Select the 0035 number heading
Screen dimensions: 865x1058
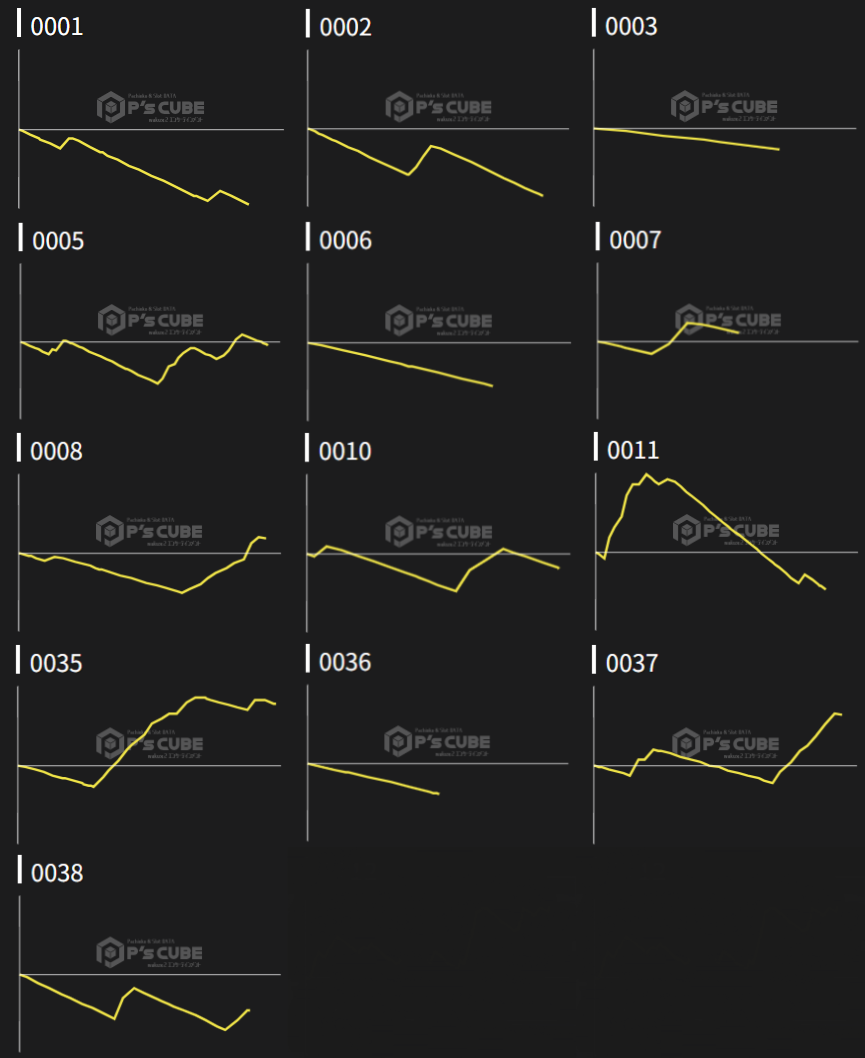57,662
